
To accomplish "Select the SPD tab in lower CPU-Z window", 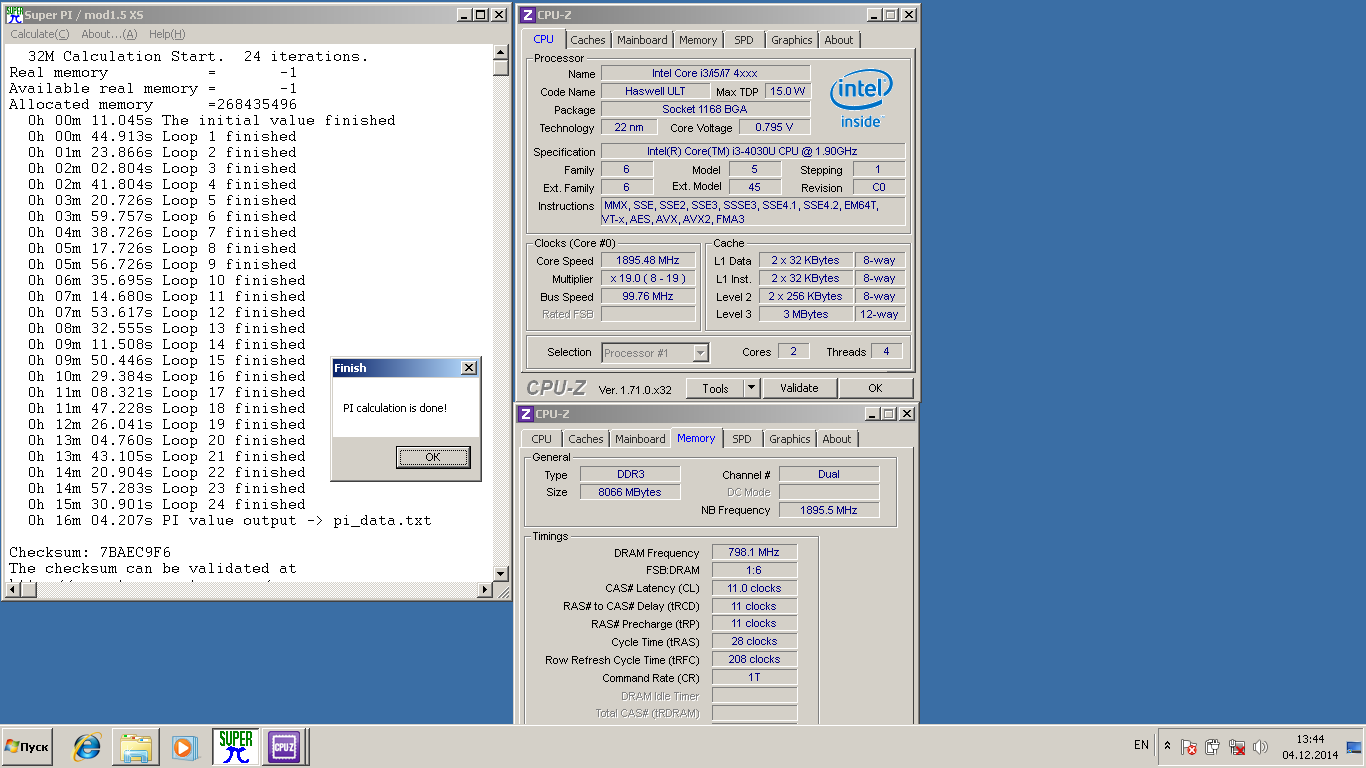I will [742, 439].
